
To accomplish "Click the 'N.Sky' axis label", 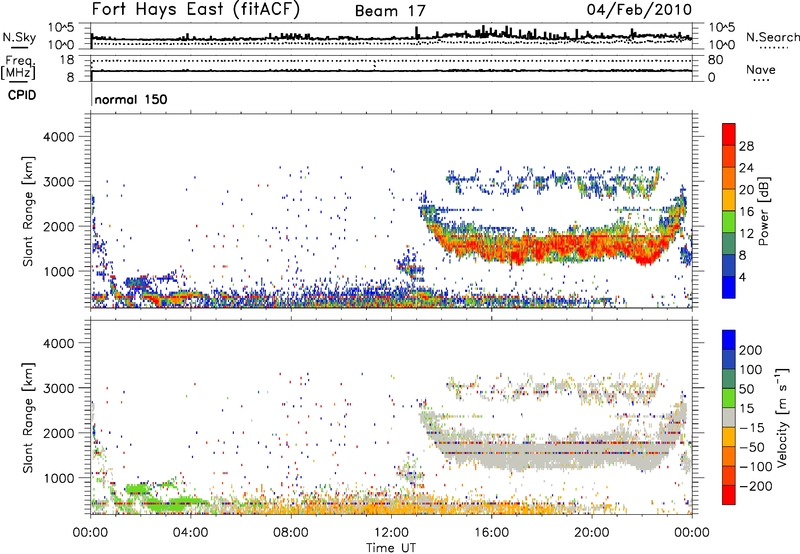I will pyautogui.click(x=19, y=37).
